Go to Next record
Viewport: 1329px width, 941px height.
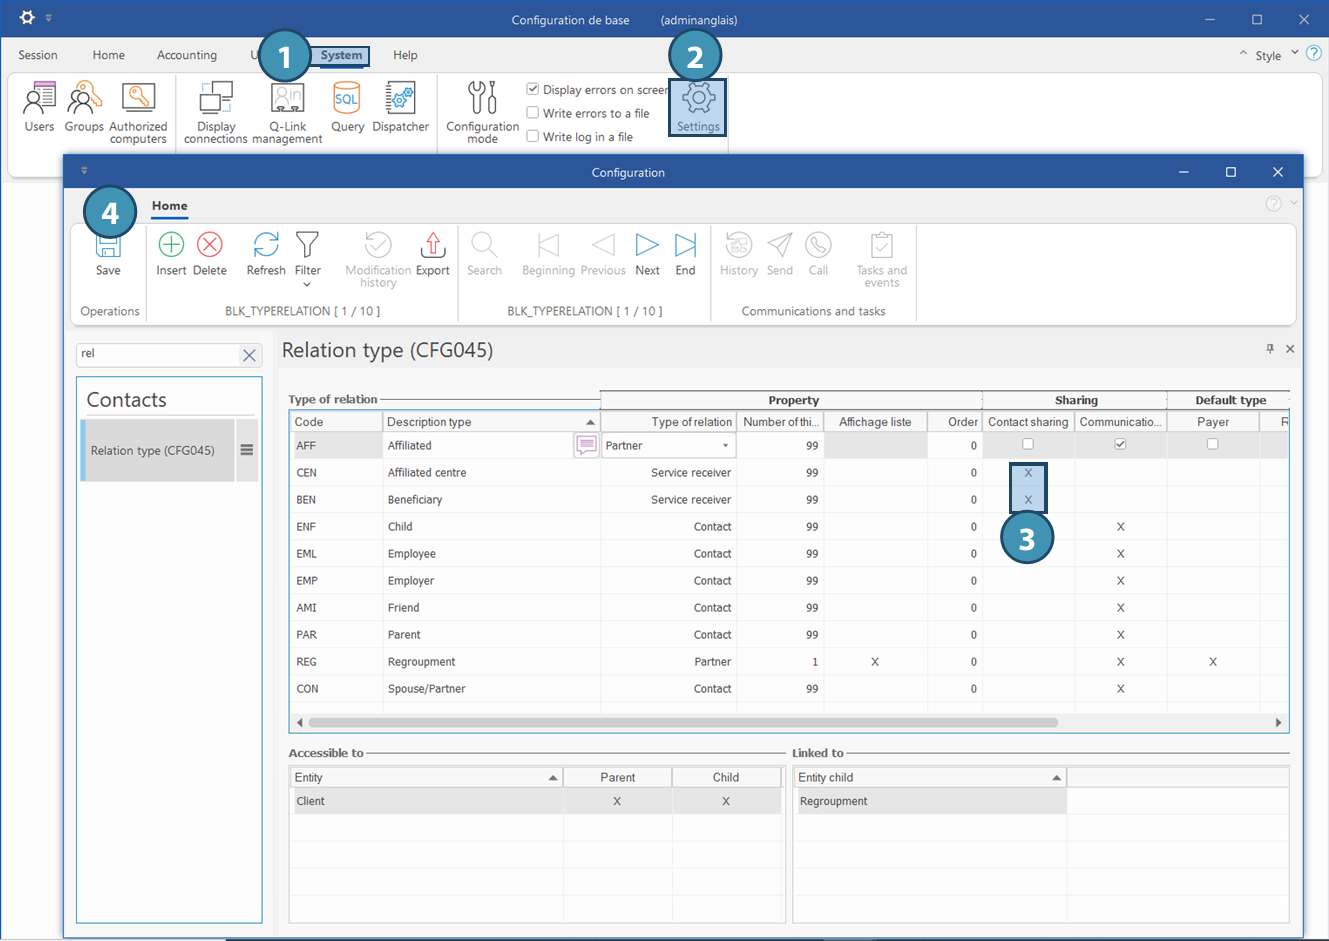click(647, 245)
